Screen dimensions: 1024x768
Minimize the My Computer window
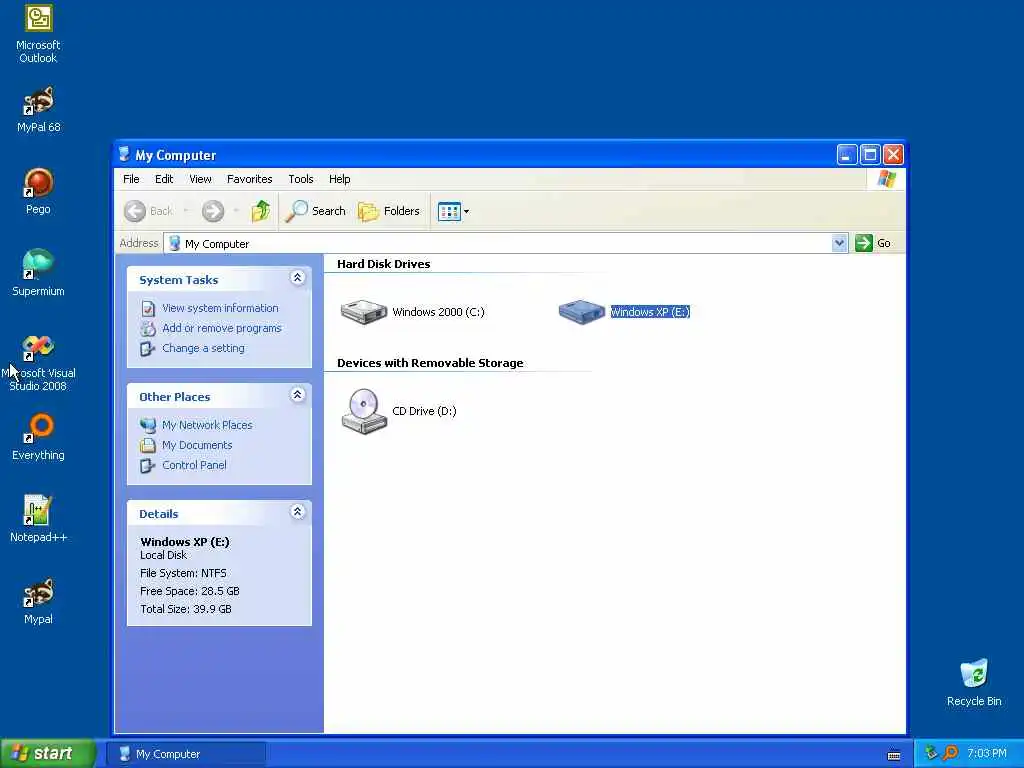[847, 155]
